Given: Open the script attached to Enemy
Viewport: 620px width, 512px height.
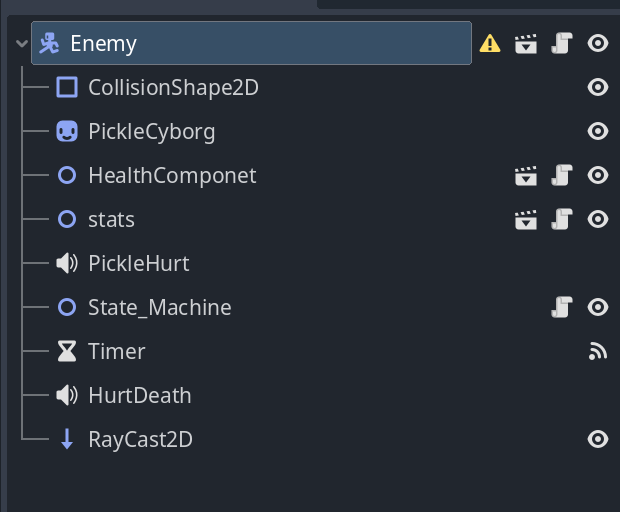Looking at the screenshot, I should pyautogui.click(x=562, y=43).
